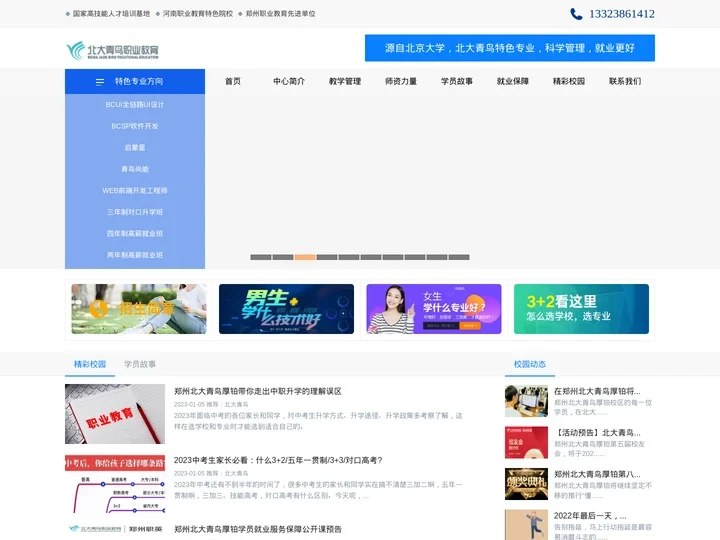
Task: Click the 北大青鸟职业教育 logo
Action: (112, 50)
